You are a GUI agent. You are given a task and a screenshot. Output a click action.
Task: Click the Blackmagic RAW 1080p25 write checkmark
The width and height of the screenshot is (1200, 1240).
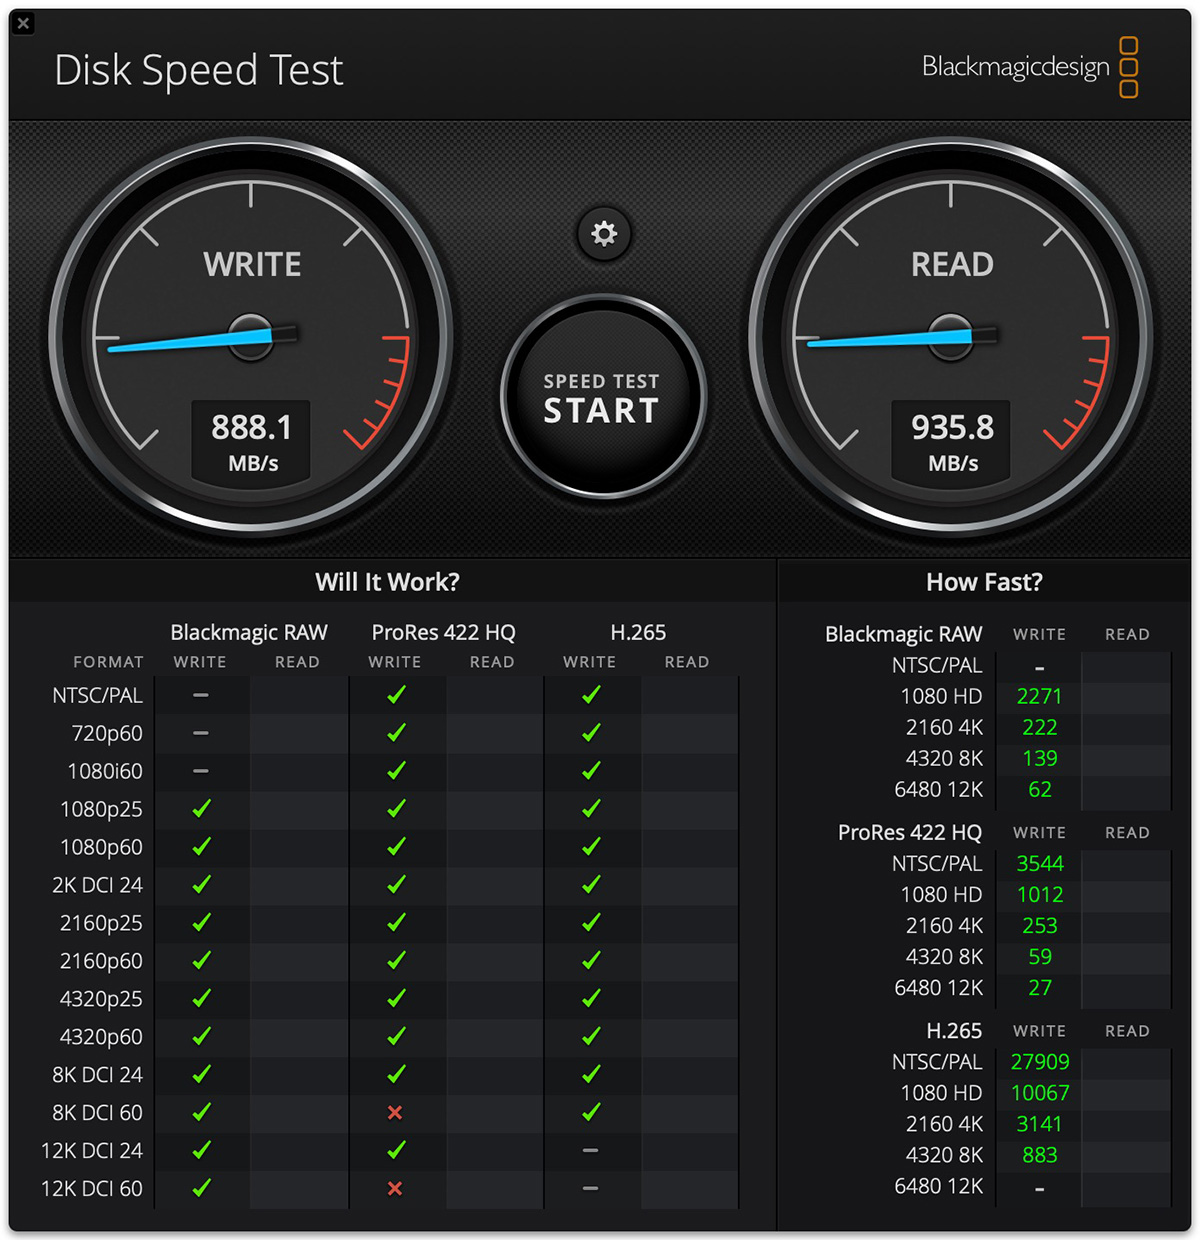201,808
